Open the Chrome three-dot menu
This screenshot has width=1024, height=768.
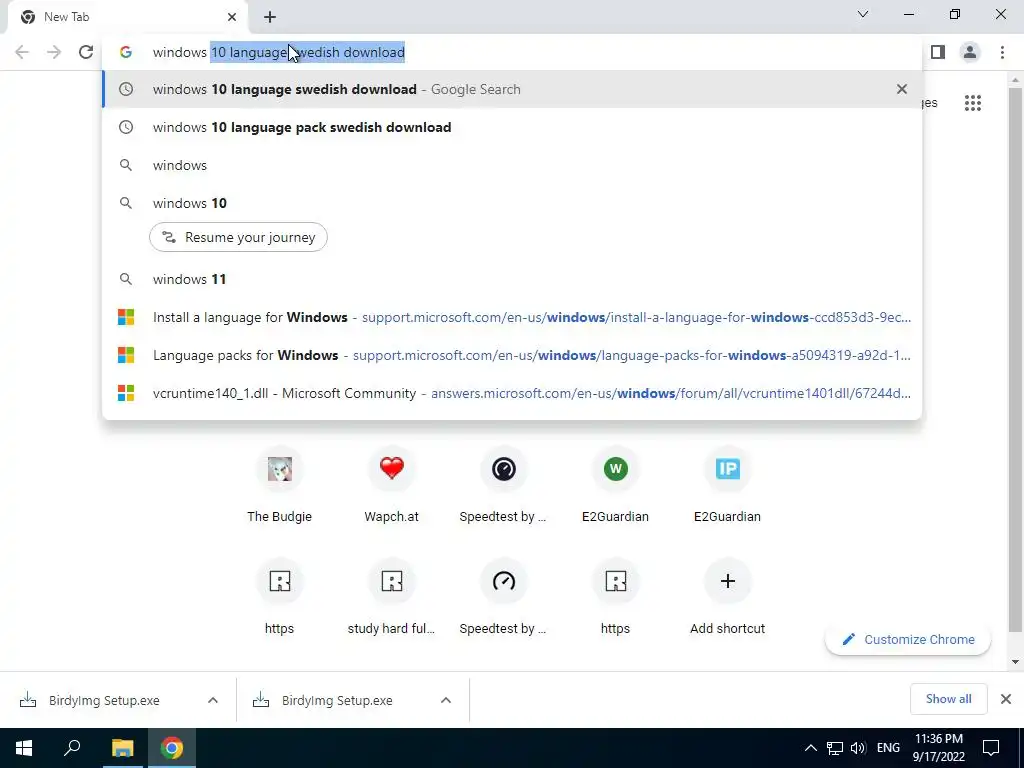point(1002,52)
